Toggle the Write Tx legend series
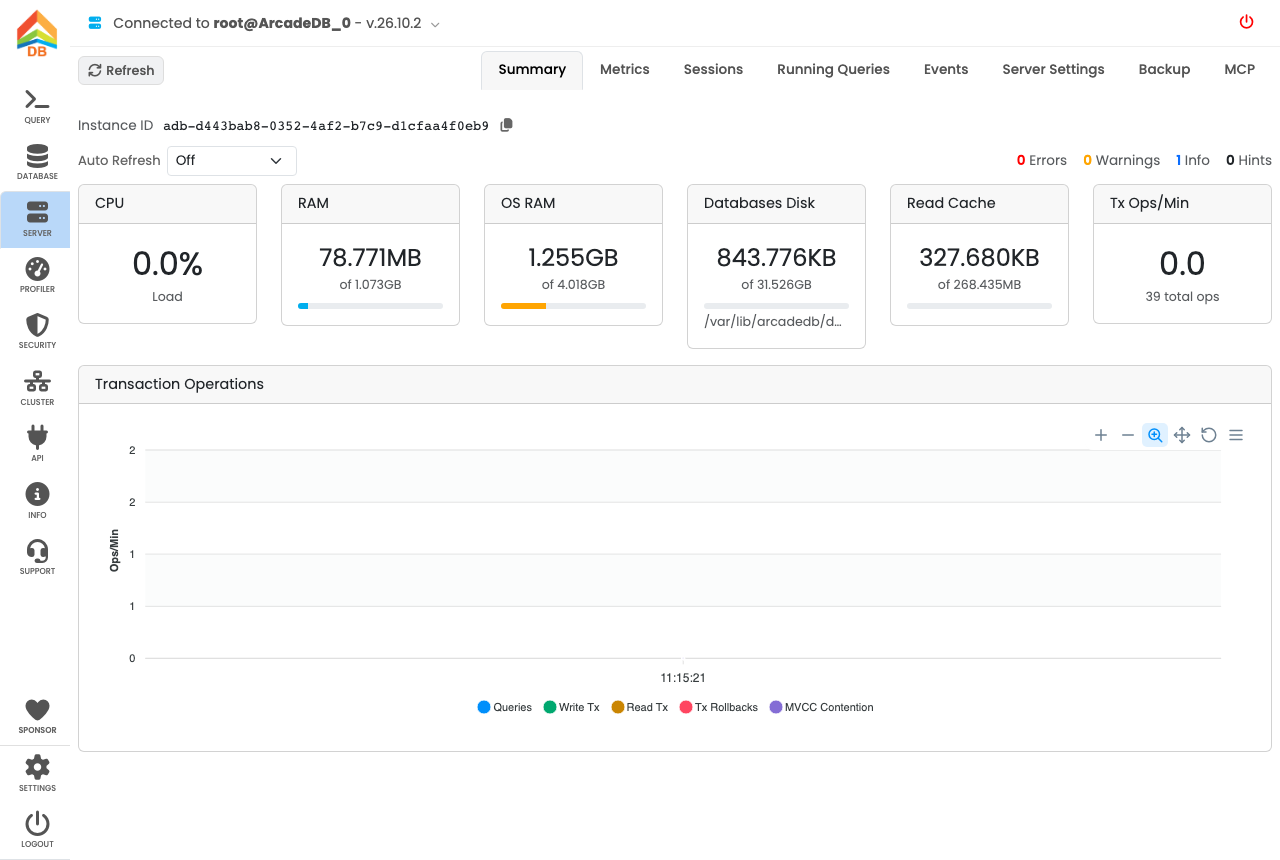The image size is (1280, 860). (x=571, y=707)
